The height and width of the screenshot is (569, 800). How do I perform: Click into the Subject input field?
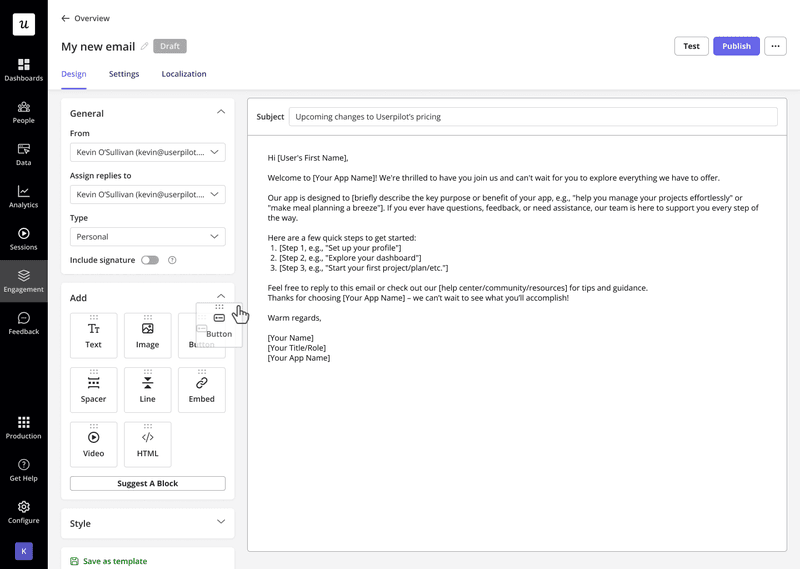532,116
